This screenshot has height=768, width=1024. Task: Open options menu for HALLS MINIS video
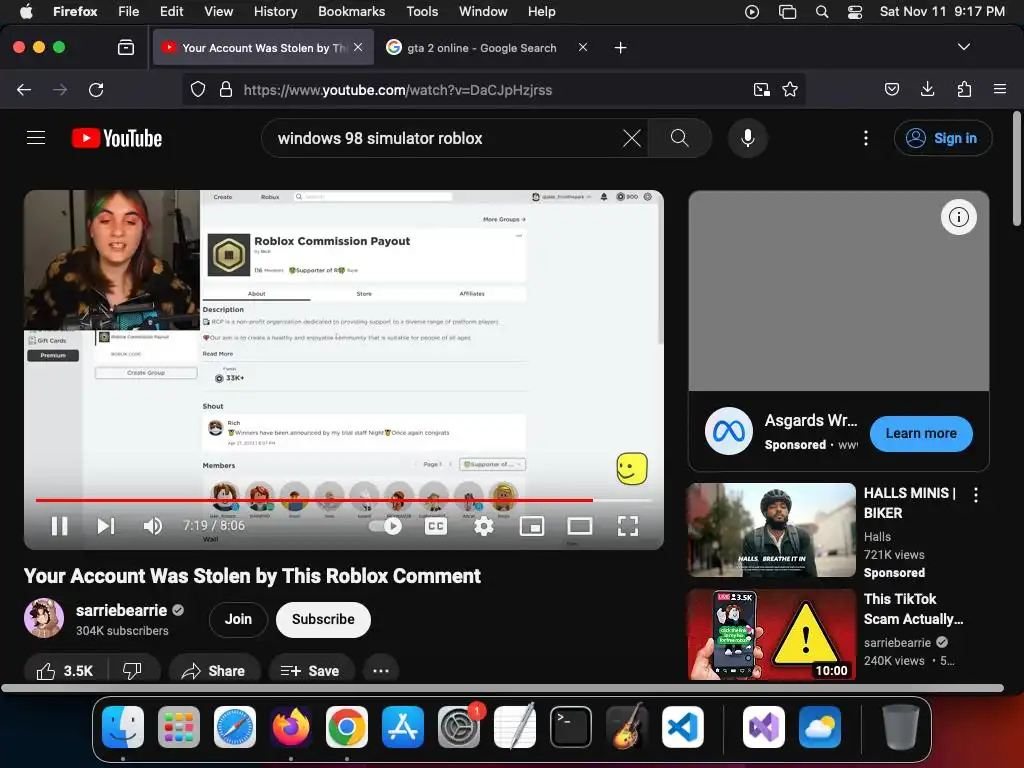click(x=976, y=495)
